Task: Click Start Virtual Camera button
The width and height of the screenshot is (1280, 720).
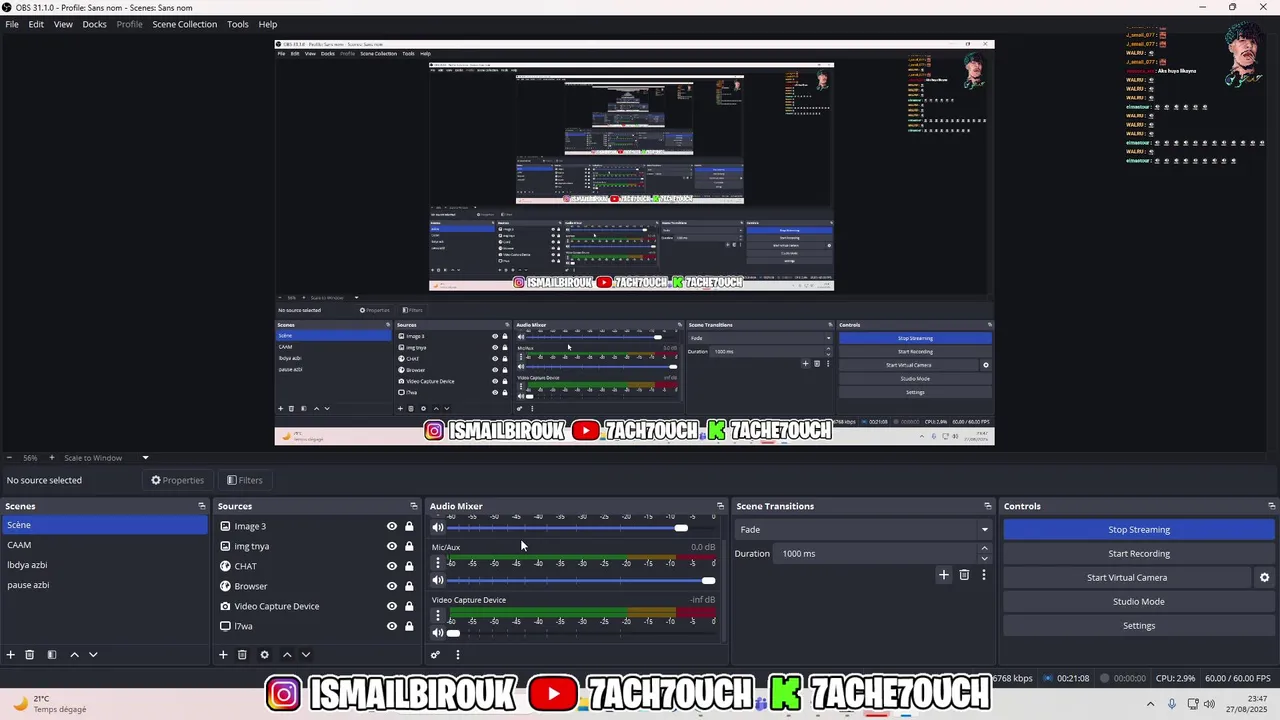Action: (x=1127, y=578)
